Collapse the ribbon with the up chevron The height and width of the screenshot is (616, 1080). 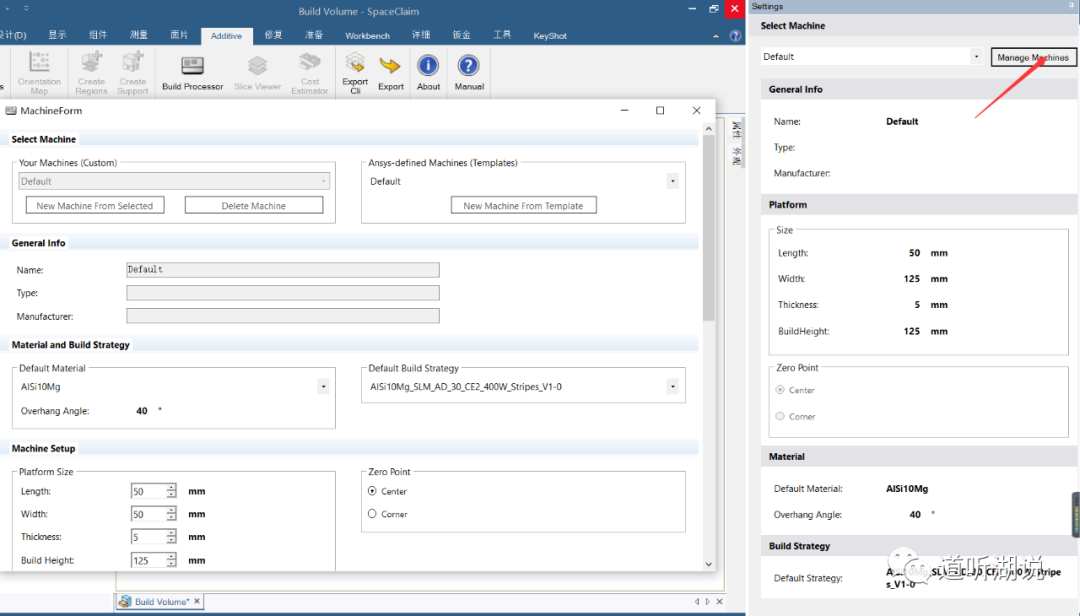(716, 36)
